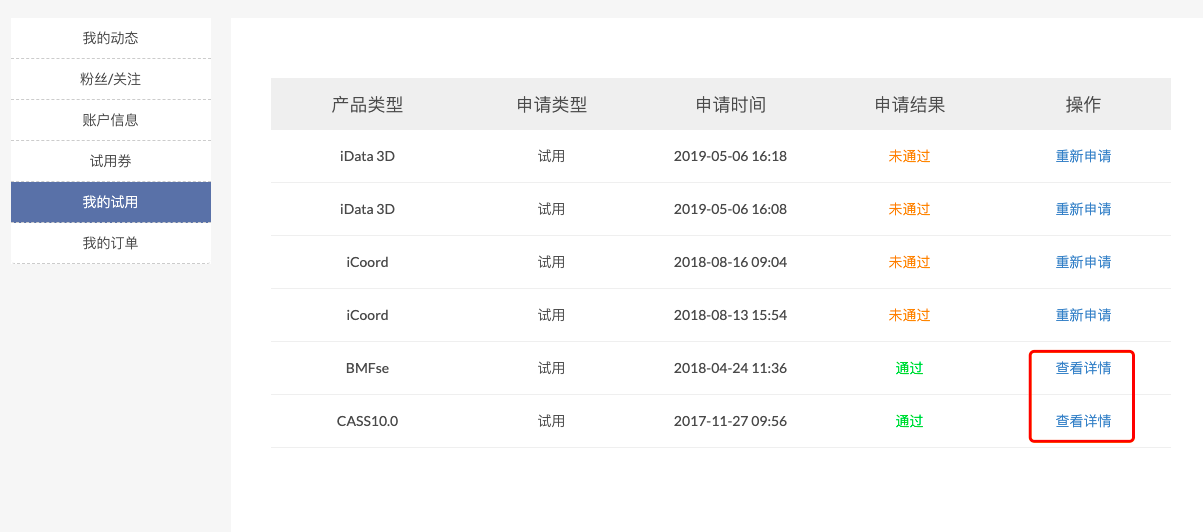Select 账户信息 in the left menu
This screenshot has height=532, width=1203.
110,120
